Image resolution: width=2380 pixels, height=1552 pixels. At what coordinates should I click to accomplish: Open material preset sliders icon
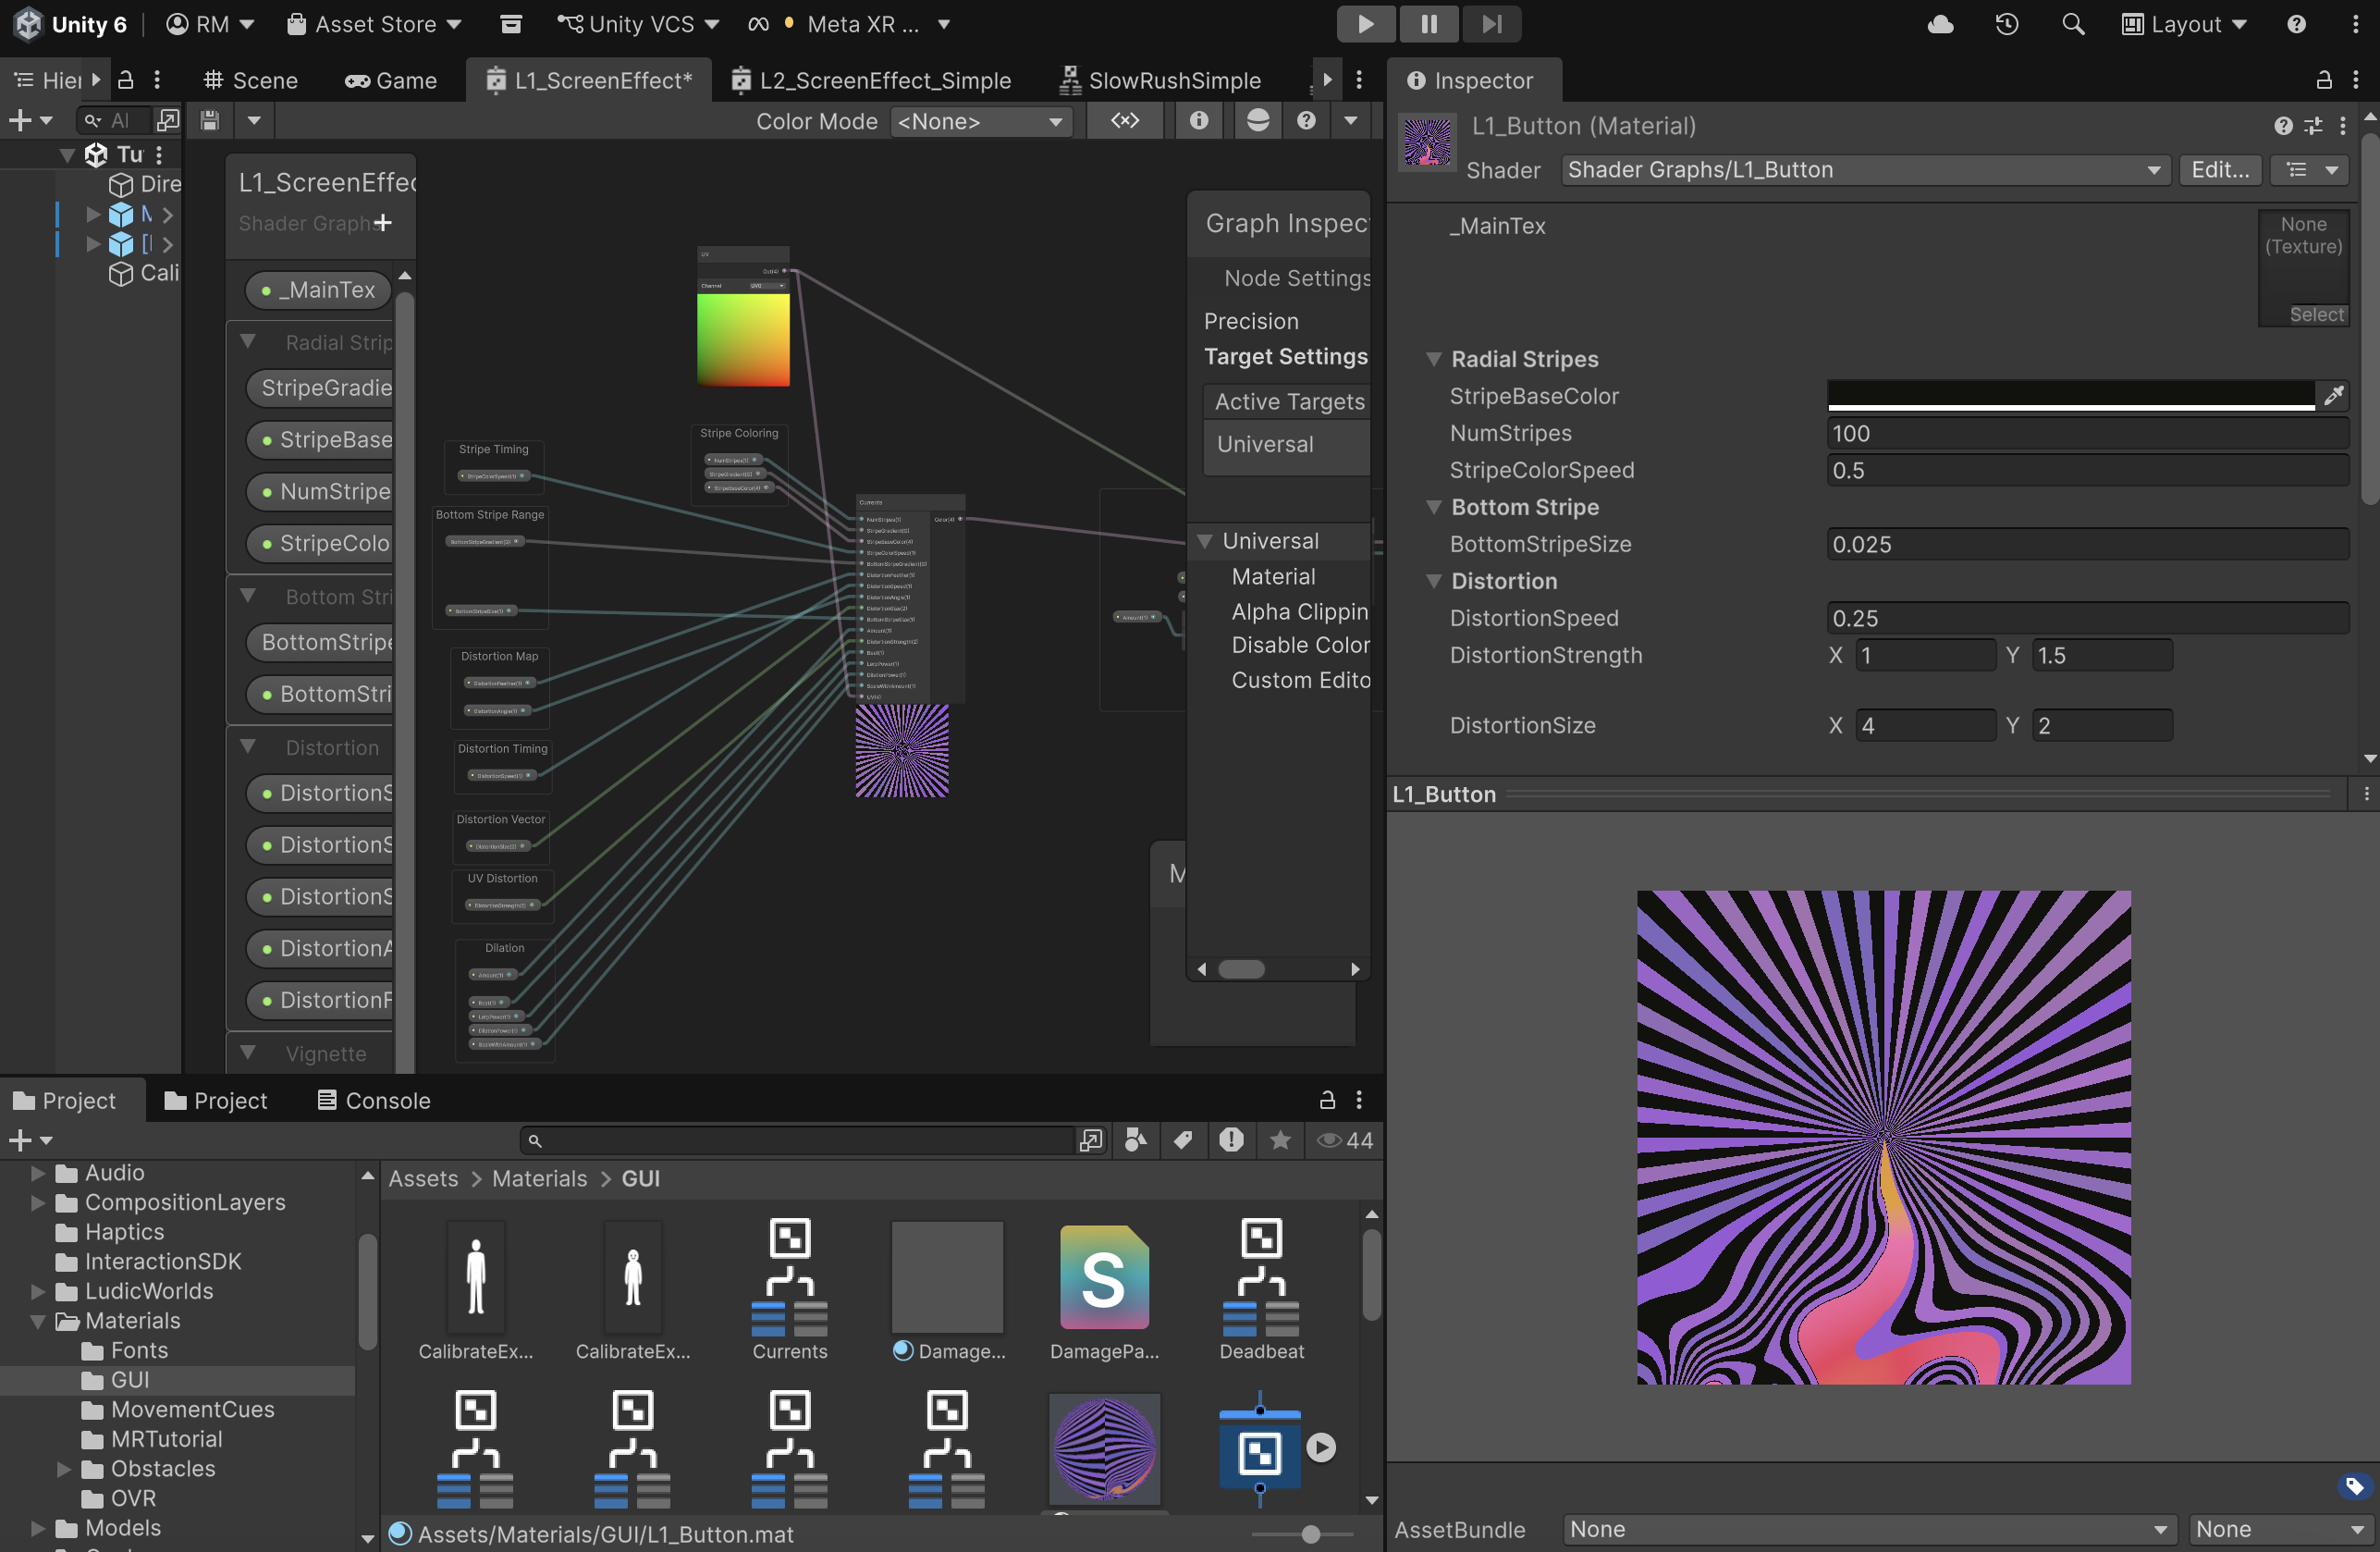click(2313, 126)
